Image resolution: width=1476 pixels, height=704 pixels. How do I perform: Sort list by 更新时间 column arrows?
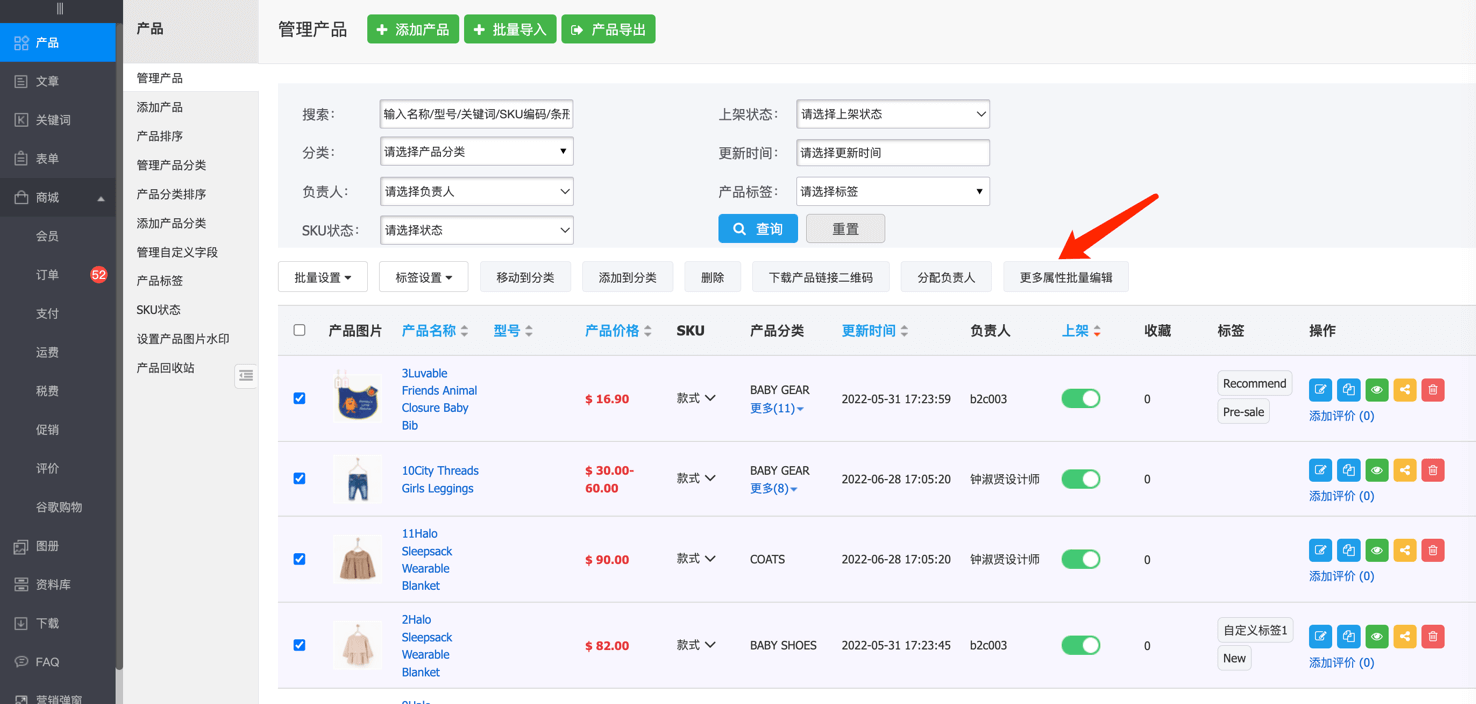pos(875,331)
